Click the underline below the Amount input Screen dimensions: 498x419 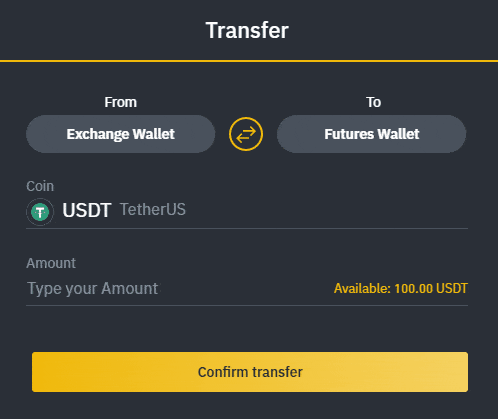(x=247, y=305)
